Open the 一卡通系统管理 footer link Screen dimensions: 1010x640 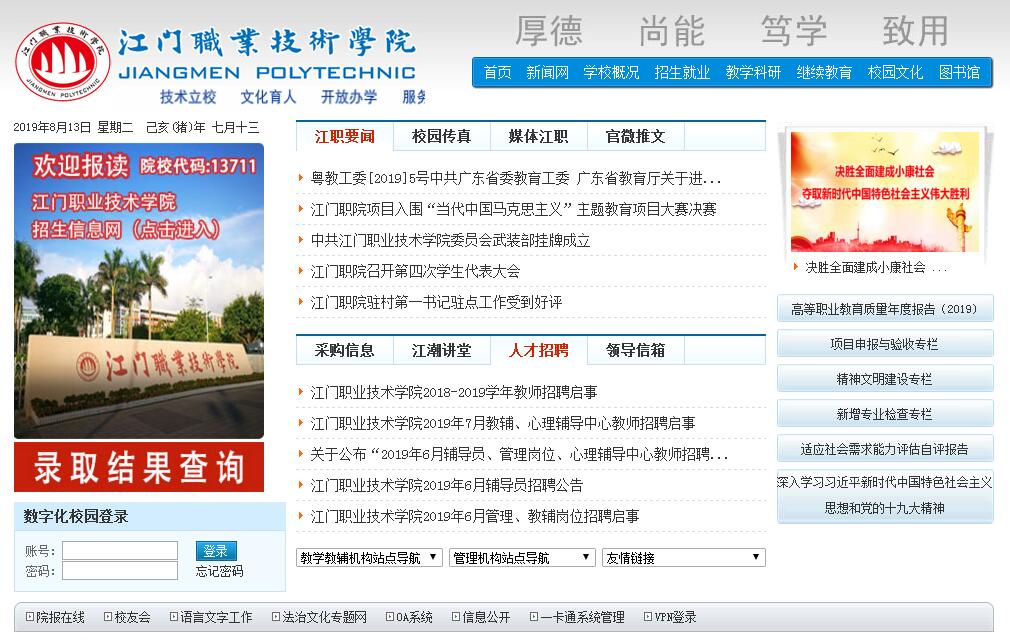(x=581, y=617)
